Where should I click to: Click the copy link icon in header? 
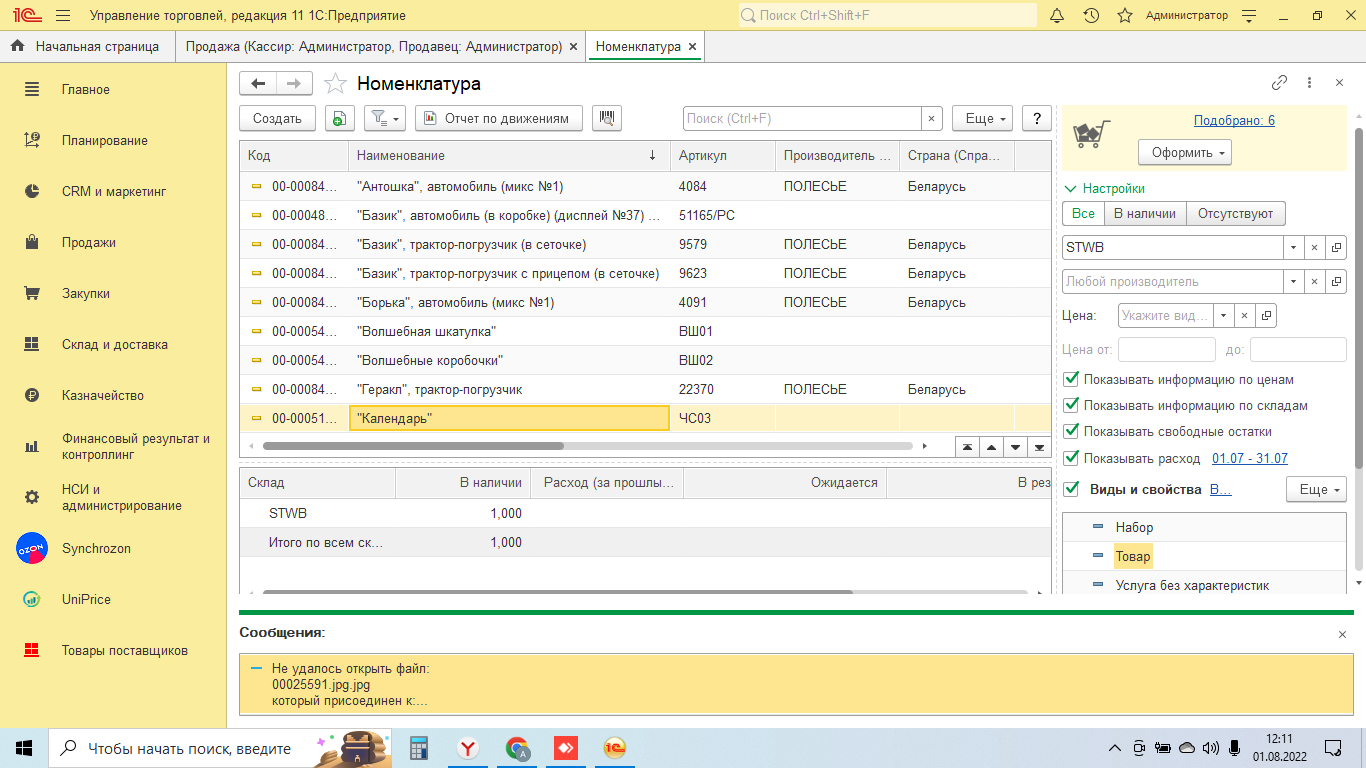[x=1279, y=83]
